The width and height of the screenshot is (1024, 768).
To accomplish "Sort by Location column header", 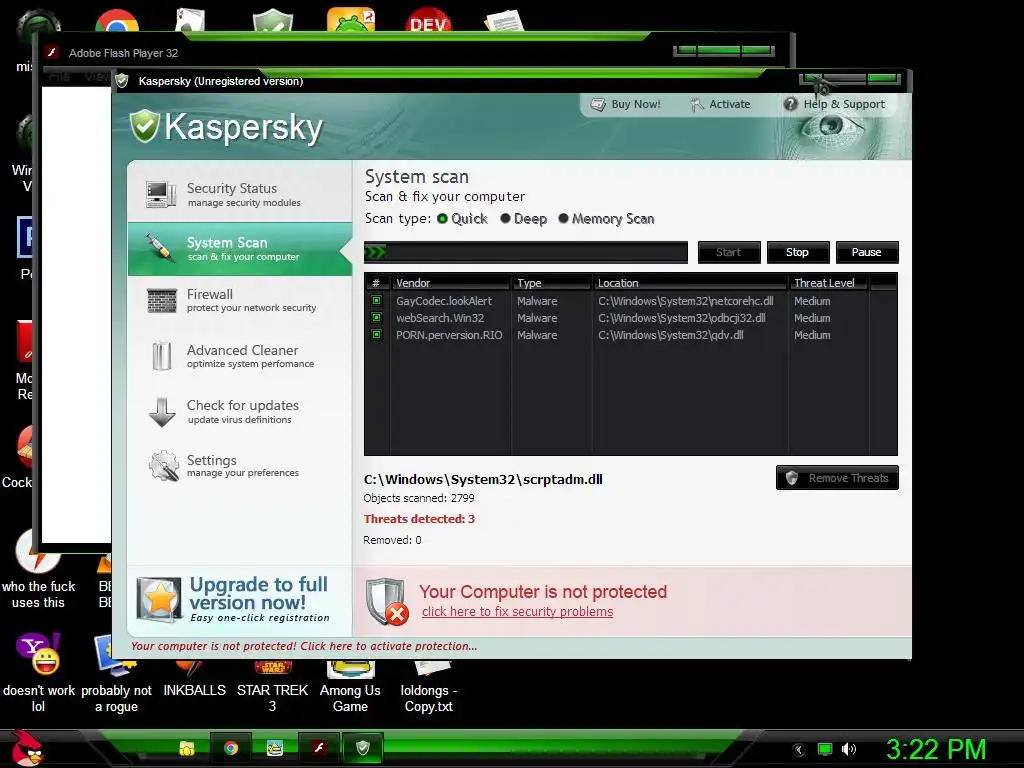I will [x=690, y=283].
